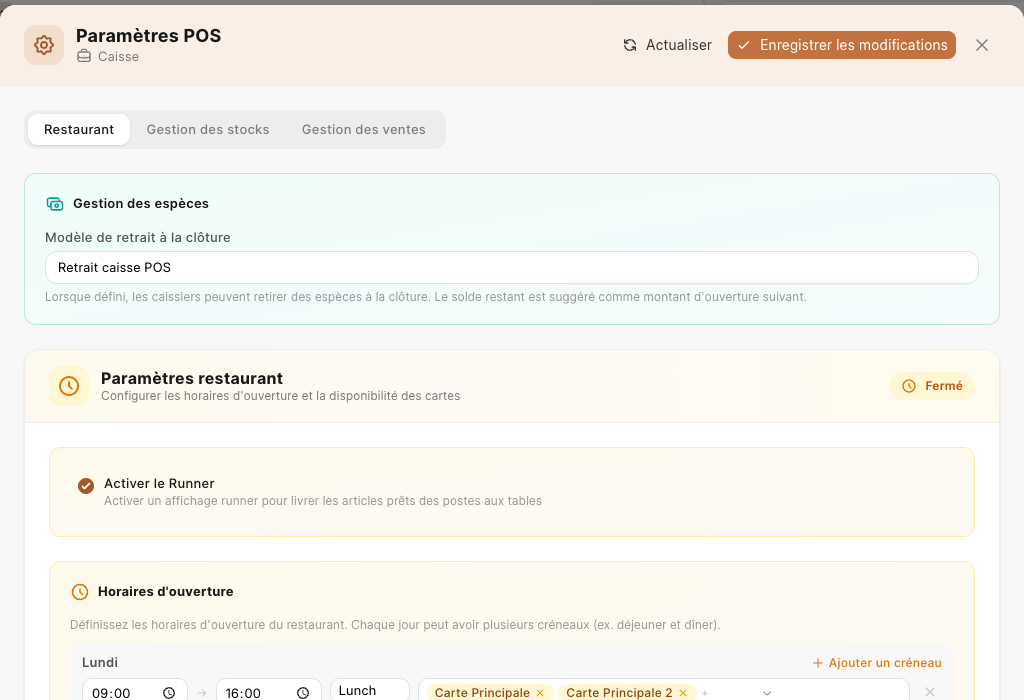The height and width of the screenshot is (700, 1024).
Task: Delete the Lundi Lunch time slot
Action: tap(930, 692)
